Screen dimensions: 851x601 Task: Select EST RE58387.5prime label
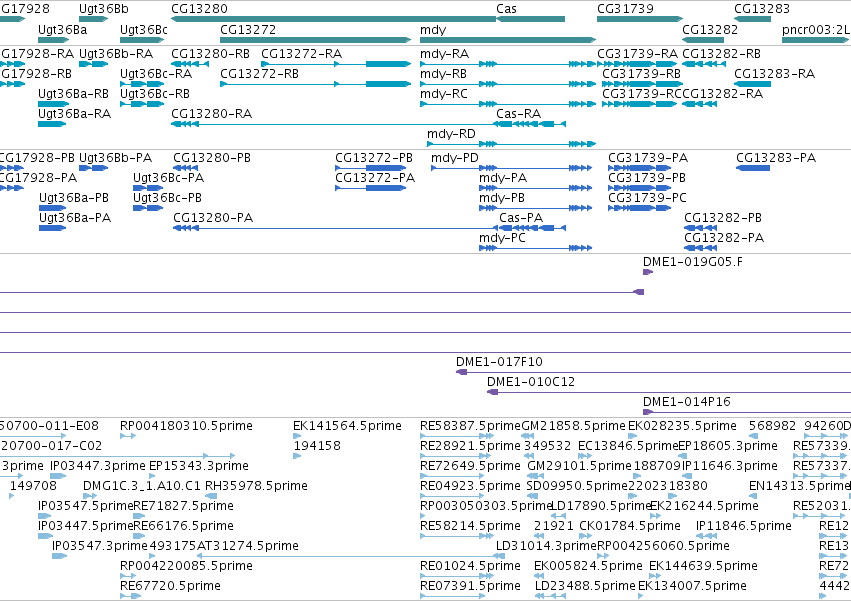(x=470, y=426)
